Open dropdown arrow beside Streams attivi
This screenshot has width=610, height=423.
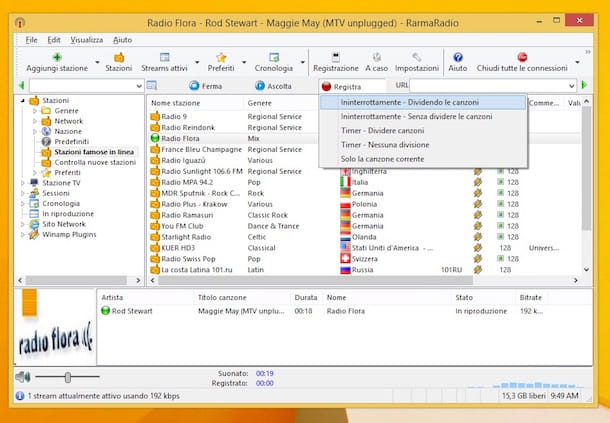pyautogui.click(x=197, y=62)
